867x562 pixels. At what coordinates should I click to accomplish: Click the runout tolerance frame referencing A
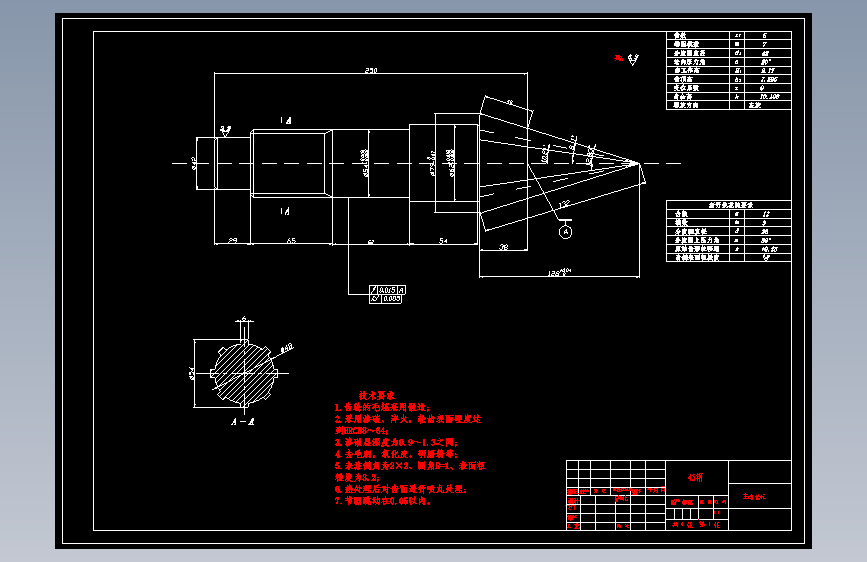coord(388,290)
